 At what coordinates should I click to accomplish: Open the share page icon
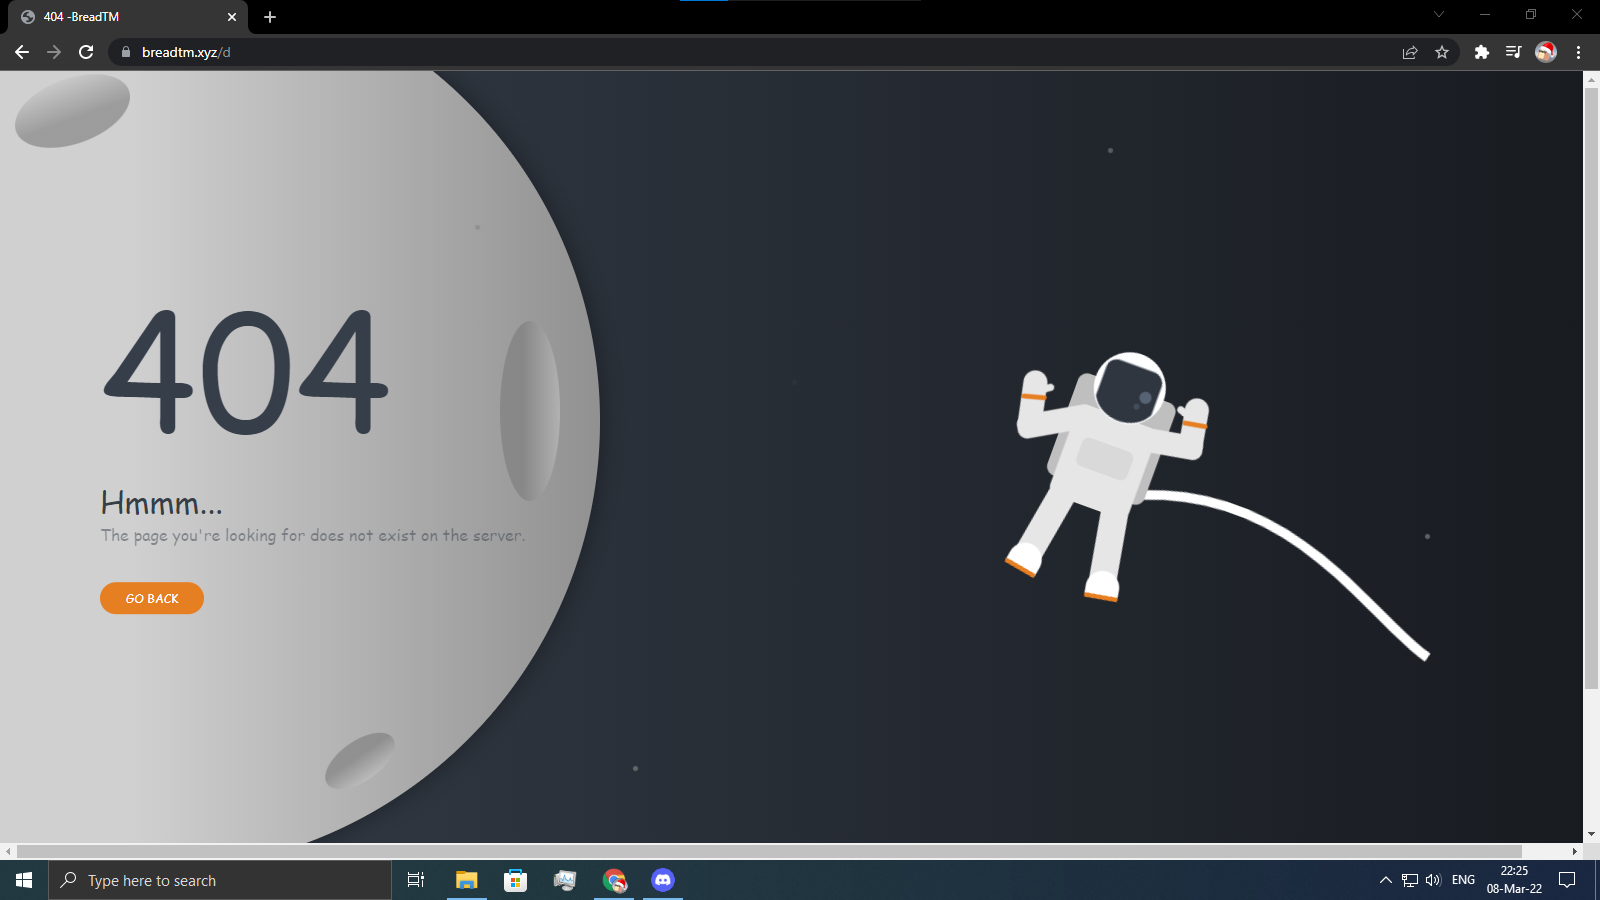click(x=1410, y=52)
